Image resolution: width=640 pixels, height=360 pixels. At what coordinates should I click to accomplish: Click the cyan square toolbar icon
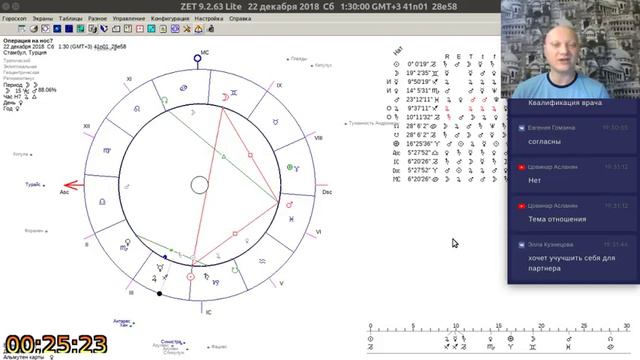151,29
